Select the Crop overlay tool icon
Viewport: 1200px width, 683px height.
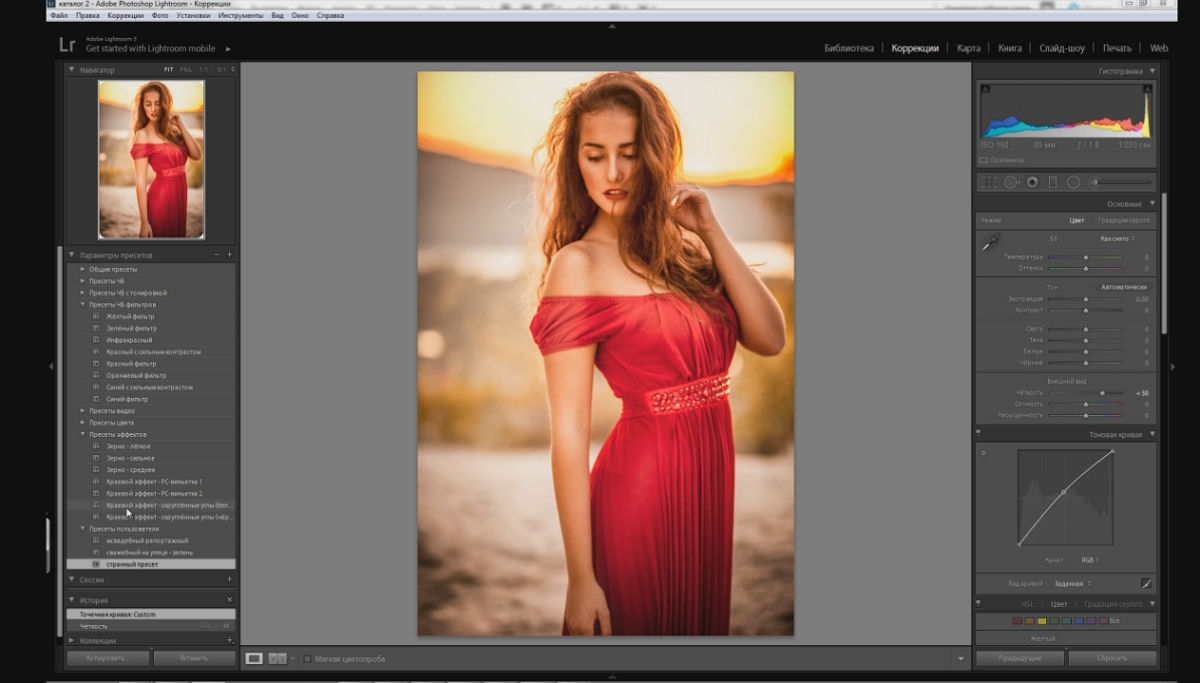click(988, 182)
